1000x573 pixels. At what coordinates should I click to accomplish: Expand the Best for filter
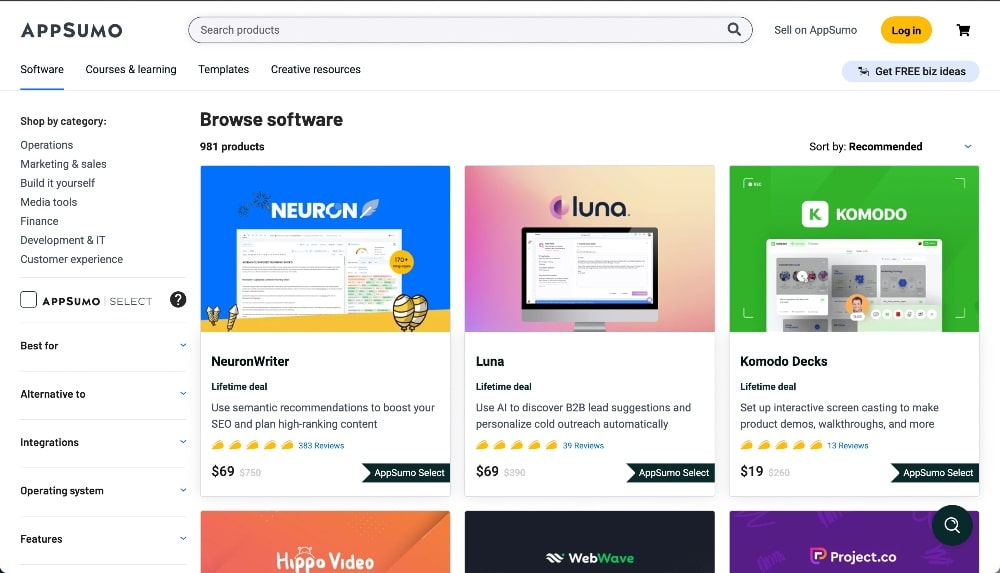[x=103, y=346]
